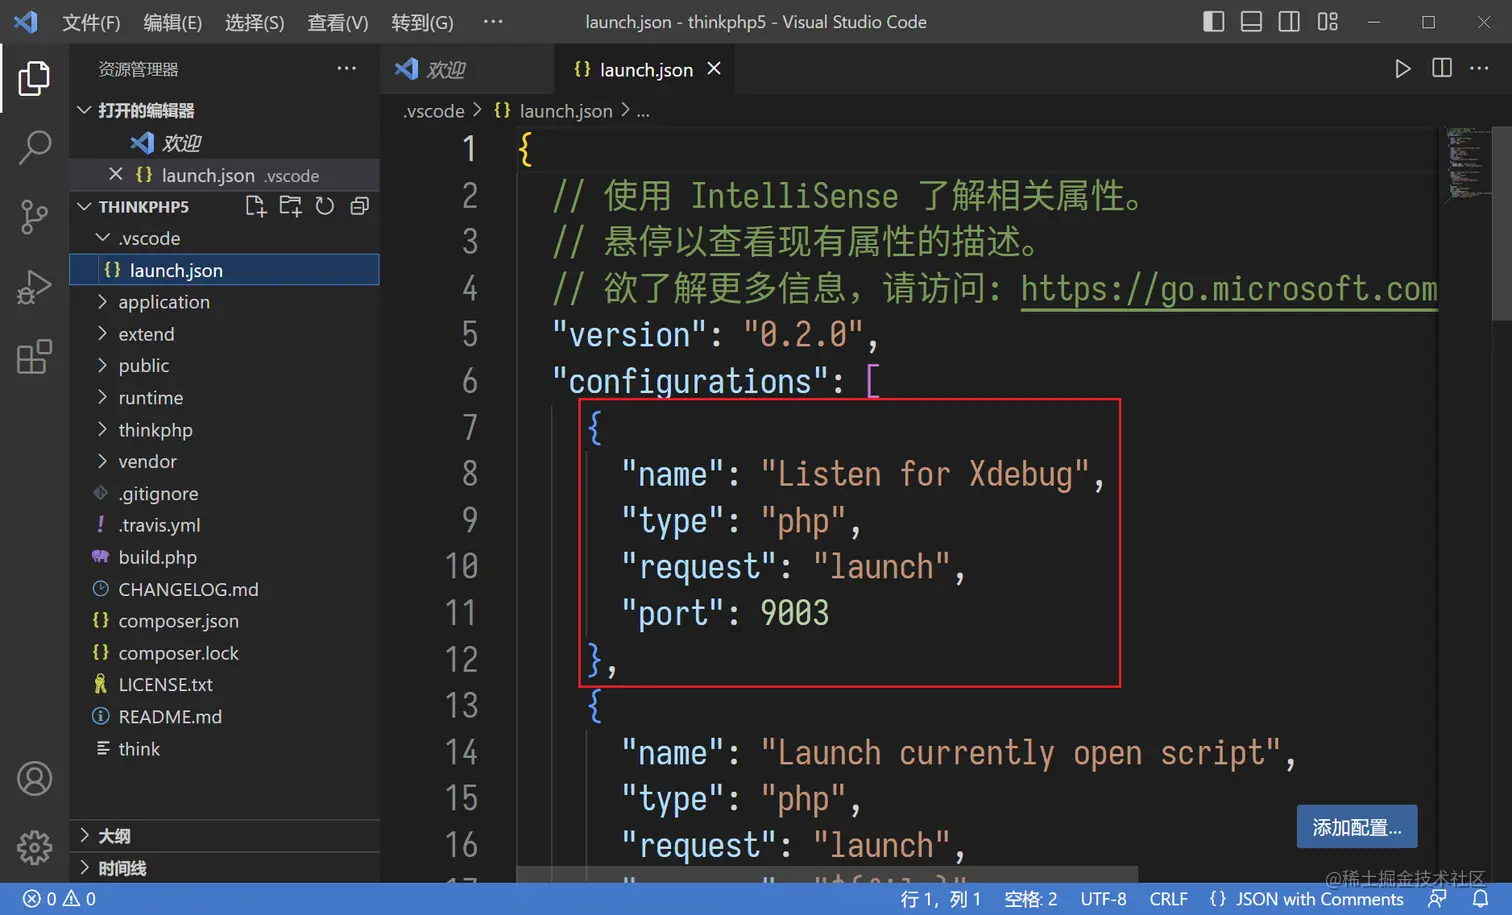Expand the extend folder
Image resolution: width=1512 pixels, height=915 pixels.
click(102, 333)
